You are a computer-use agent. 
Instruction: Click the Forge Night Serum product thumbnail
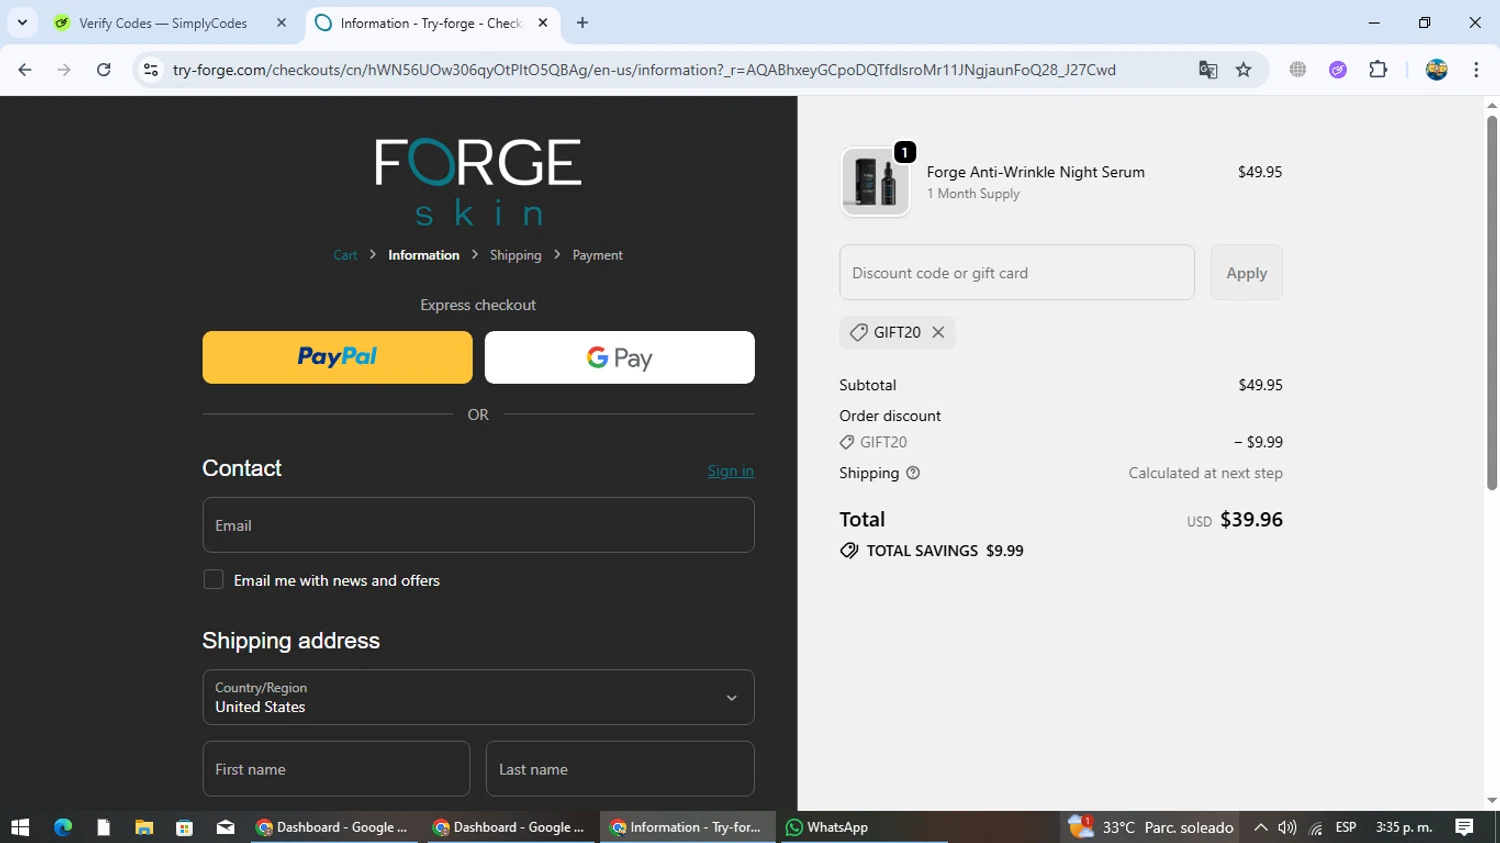875,182
